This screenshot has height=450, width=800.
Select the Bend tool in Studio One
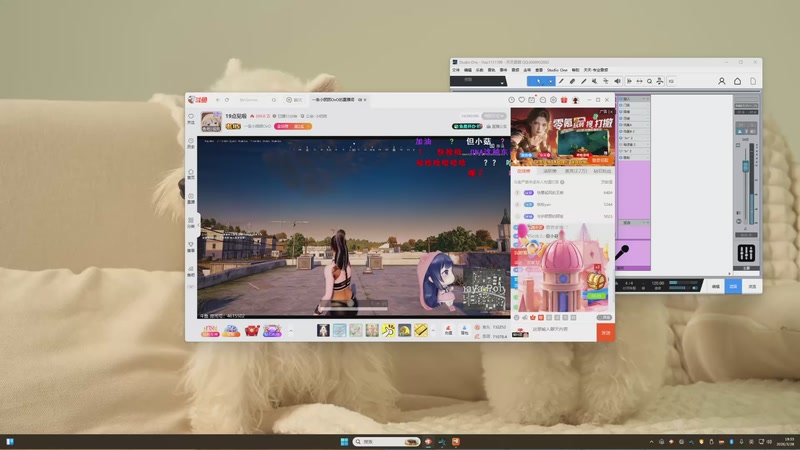[x=606, y=81]
